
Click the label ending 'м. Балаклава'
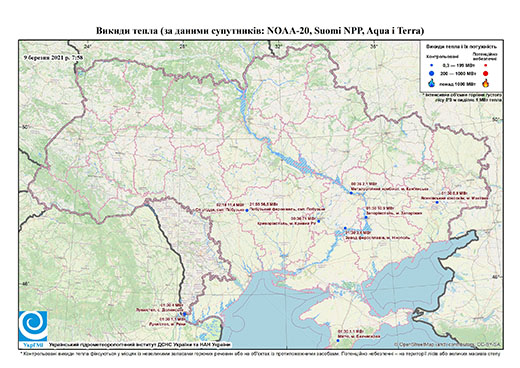[x=358, y=336]
